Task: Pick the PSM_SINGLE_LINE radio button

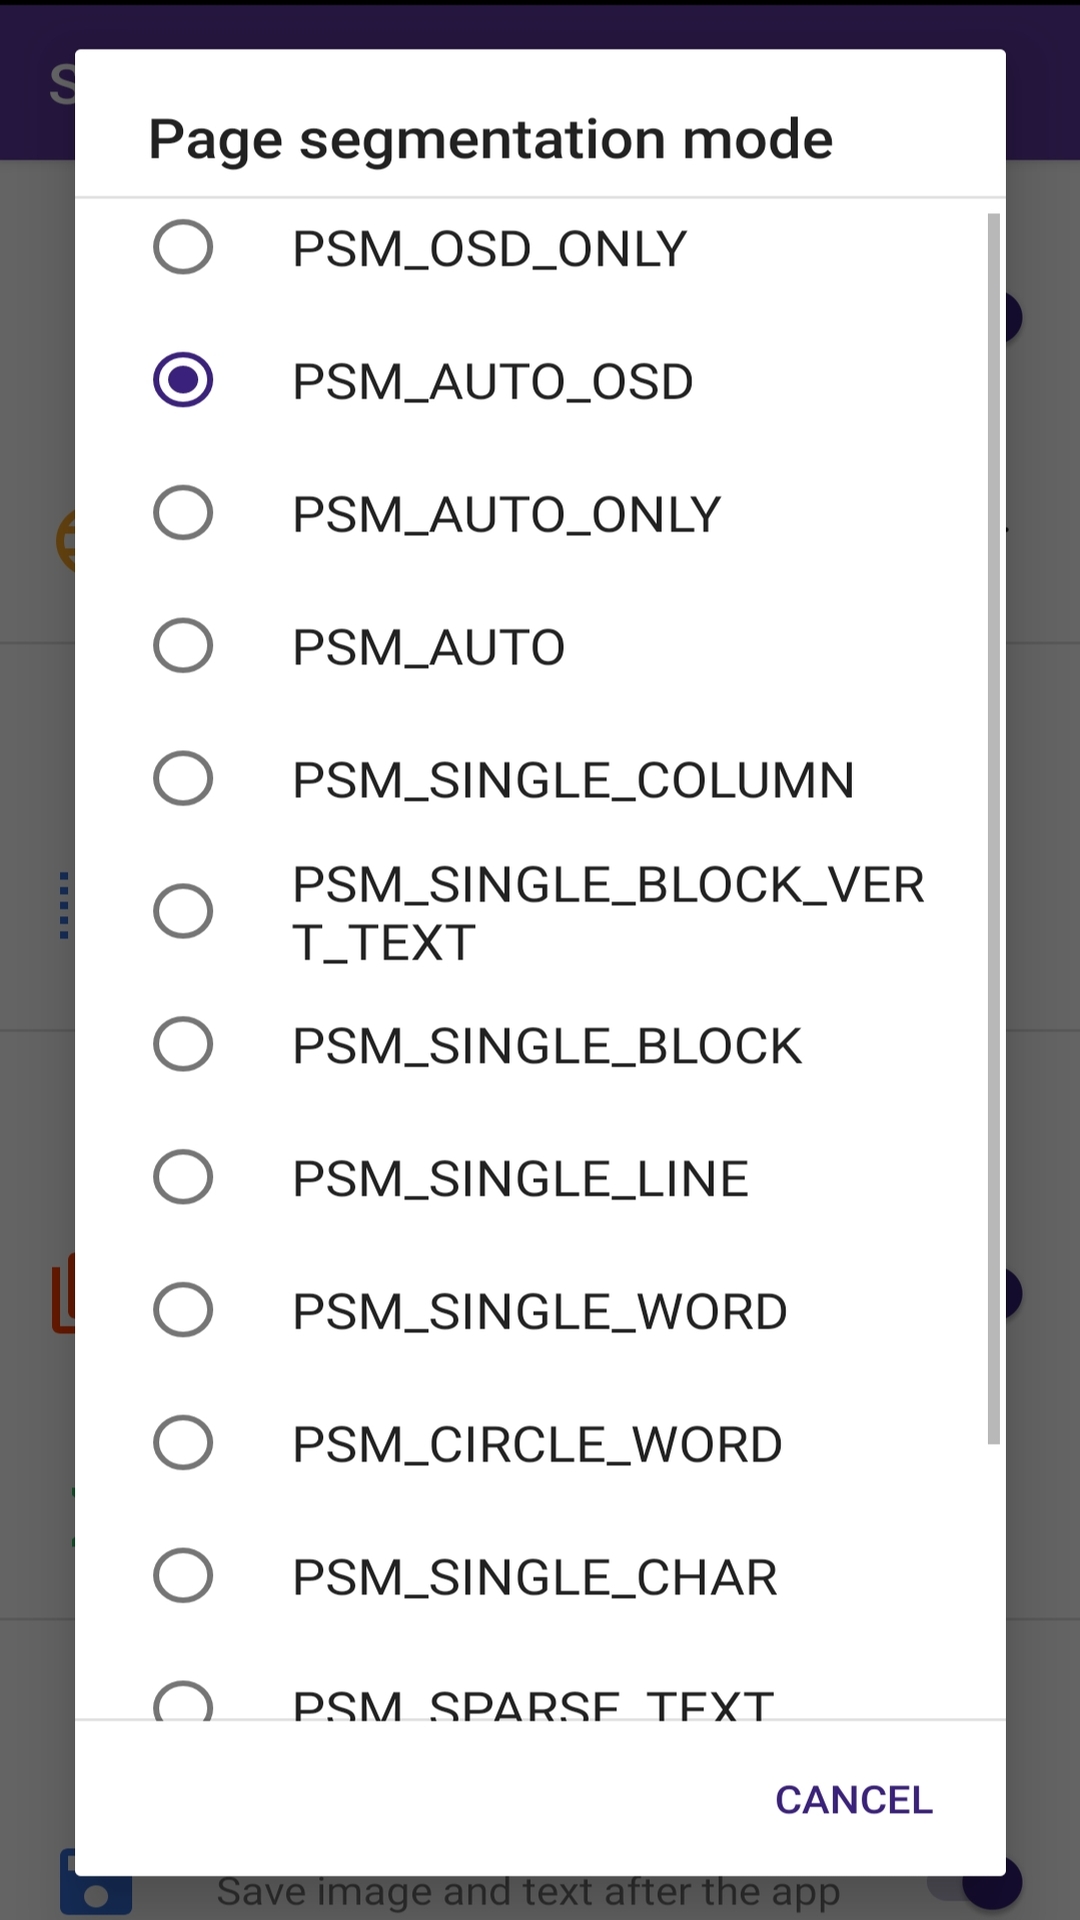Action: 183,1177
